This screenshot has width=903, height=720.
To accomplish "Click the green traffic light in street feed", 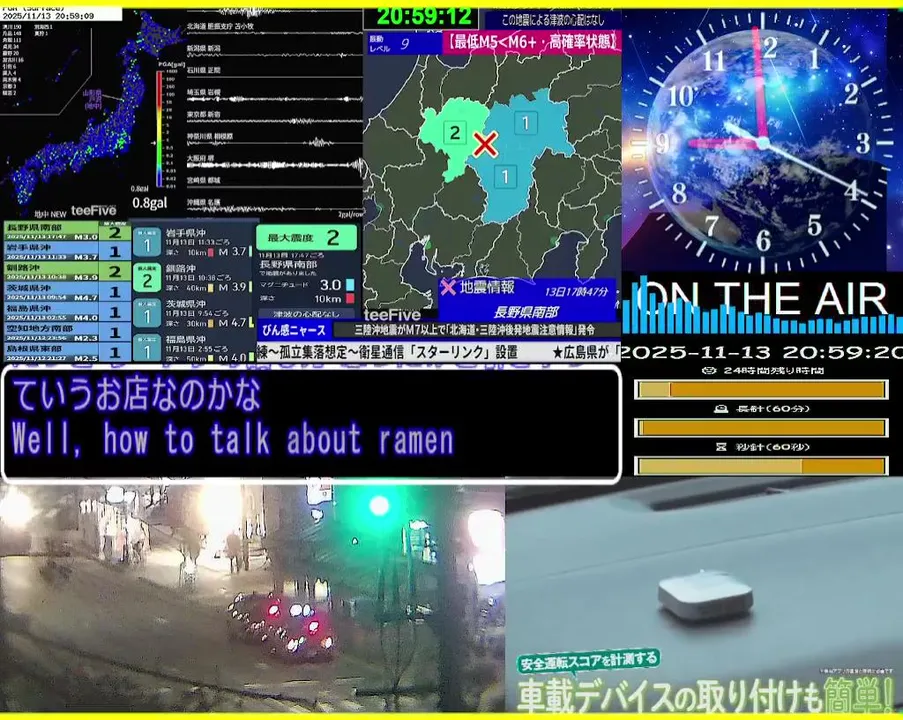I will 379,506.
